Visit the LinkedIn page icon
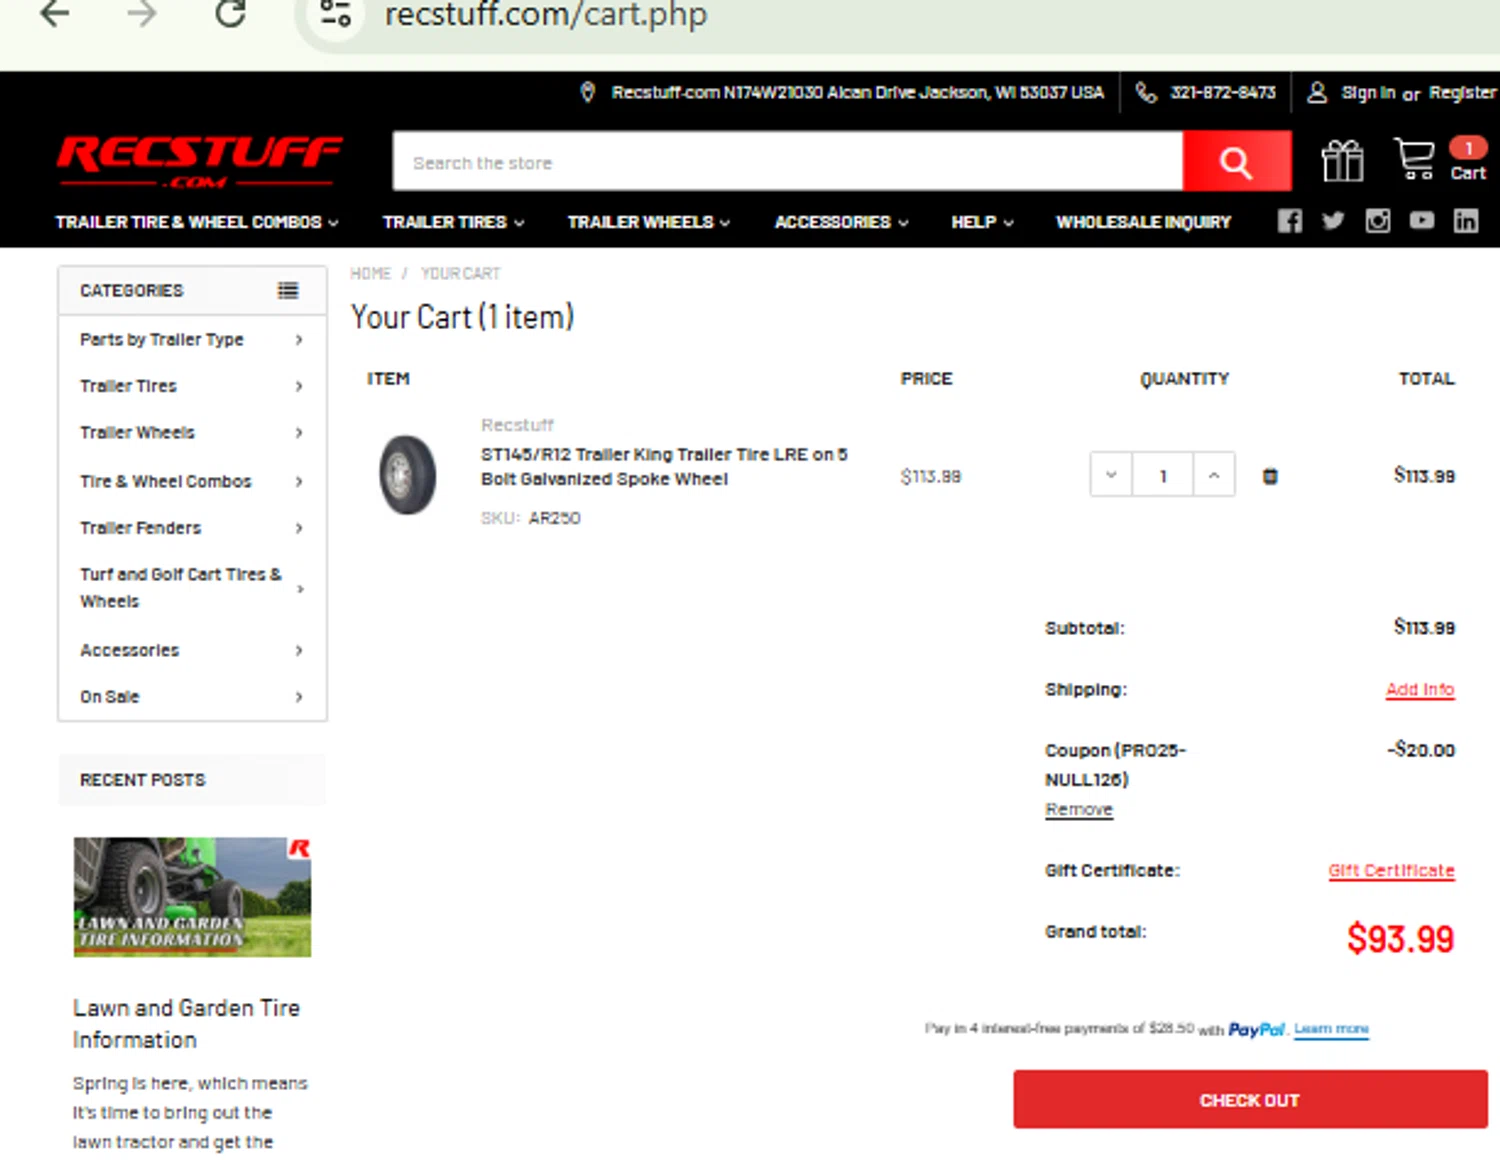This screenshot has width=1500, height=1160. (1466, 221)
